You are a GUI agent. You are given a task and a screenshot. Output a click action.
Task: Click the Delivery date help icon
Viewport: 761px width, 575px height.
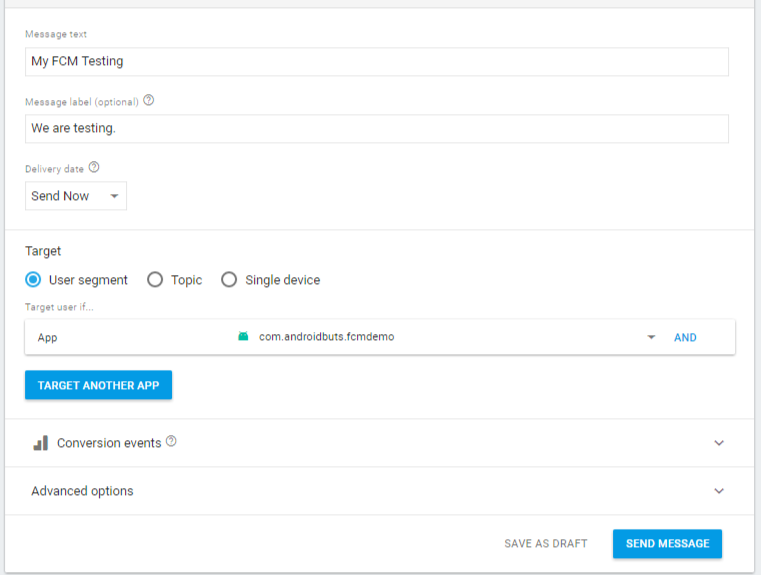[x=94, y=168]
